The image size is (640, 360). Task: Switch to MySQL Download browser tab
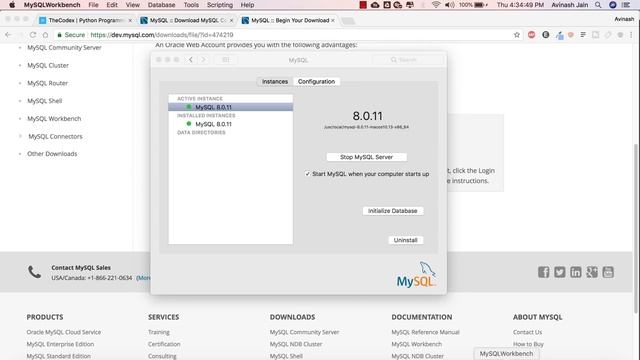point(187,20)
